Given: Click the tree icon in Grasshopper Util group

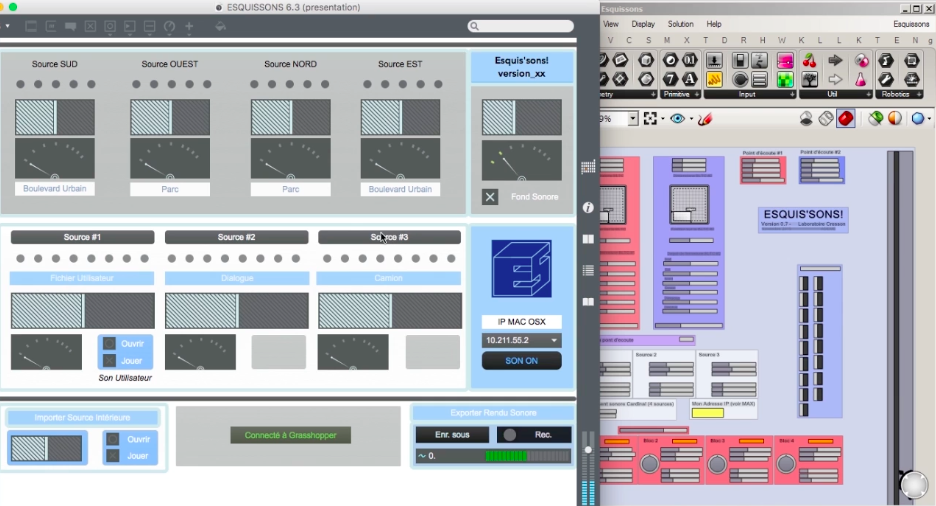Looking at the screenshot, I should pos(810,79).
